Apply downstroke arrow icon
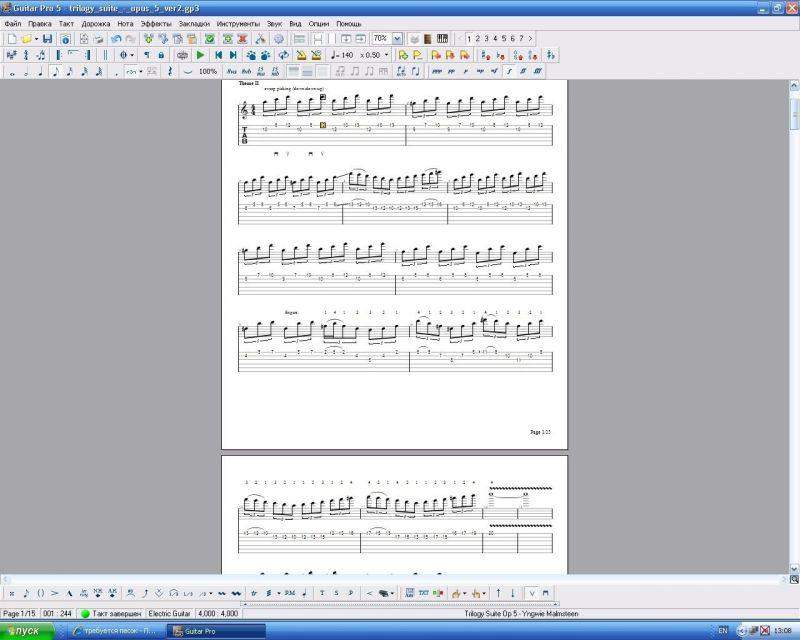This screenshot has width=800, height=640. point(513,594)
